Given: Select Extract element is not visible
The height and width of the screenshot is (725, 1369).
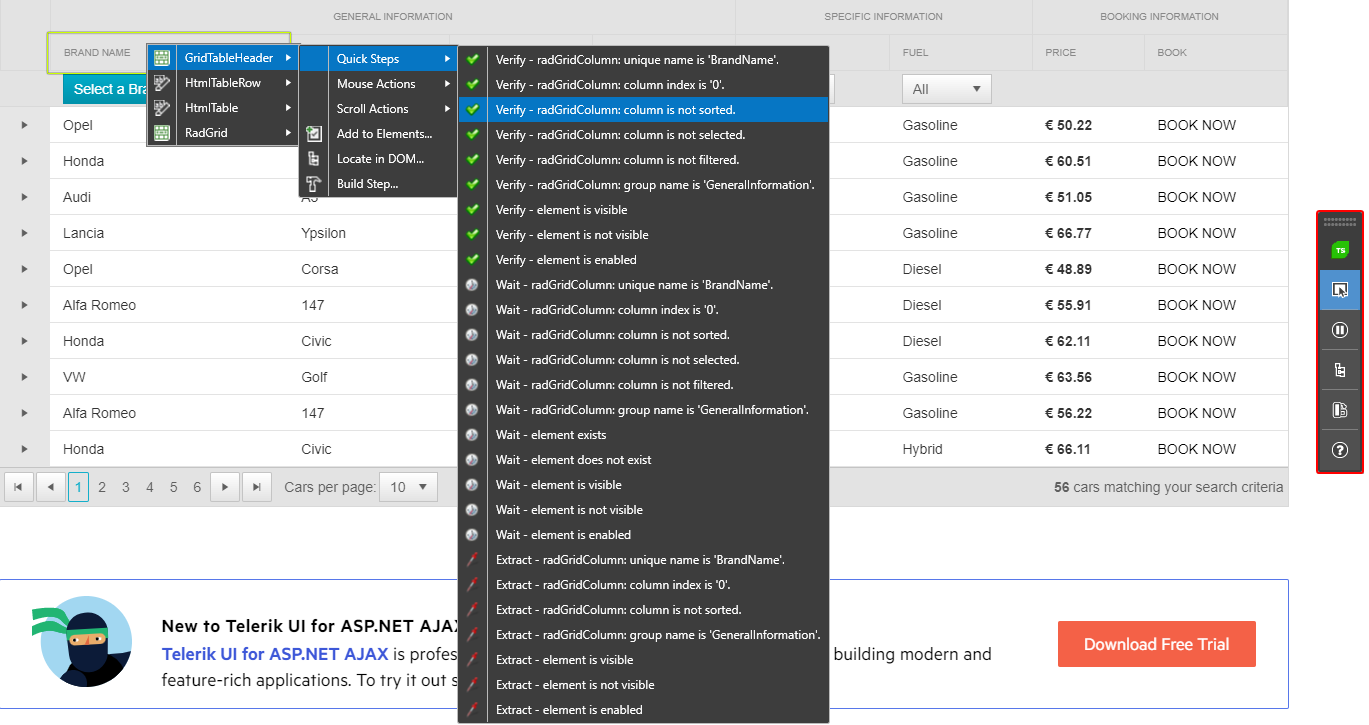Looking at the screenshot, I should 643,685.
